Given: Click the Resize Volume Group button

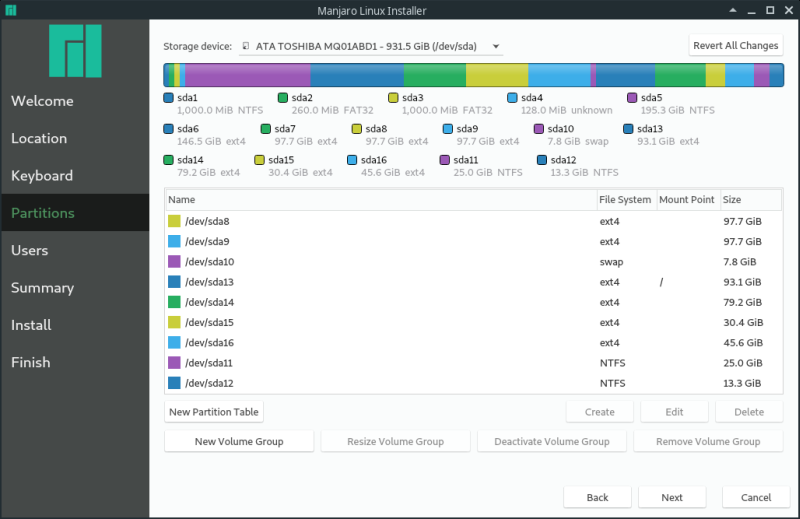Looking at the screenshot, I should click(x=395, y=441).
